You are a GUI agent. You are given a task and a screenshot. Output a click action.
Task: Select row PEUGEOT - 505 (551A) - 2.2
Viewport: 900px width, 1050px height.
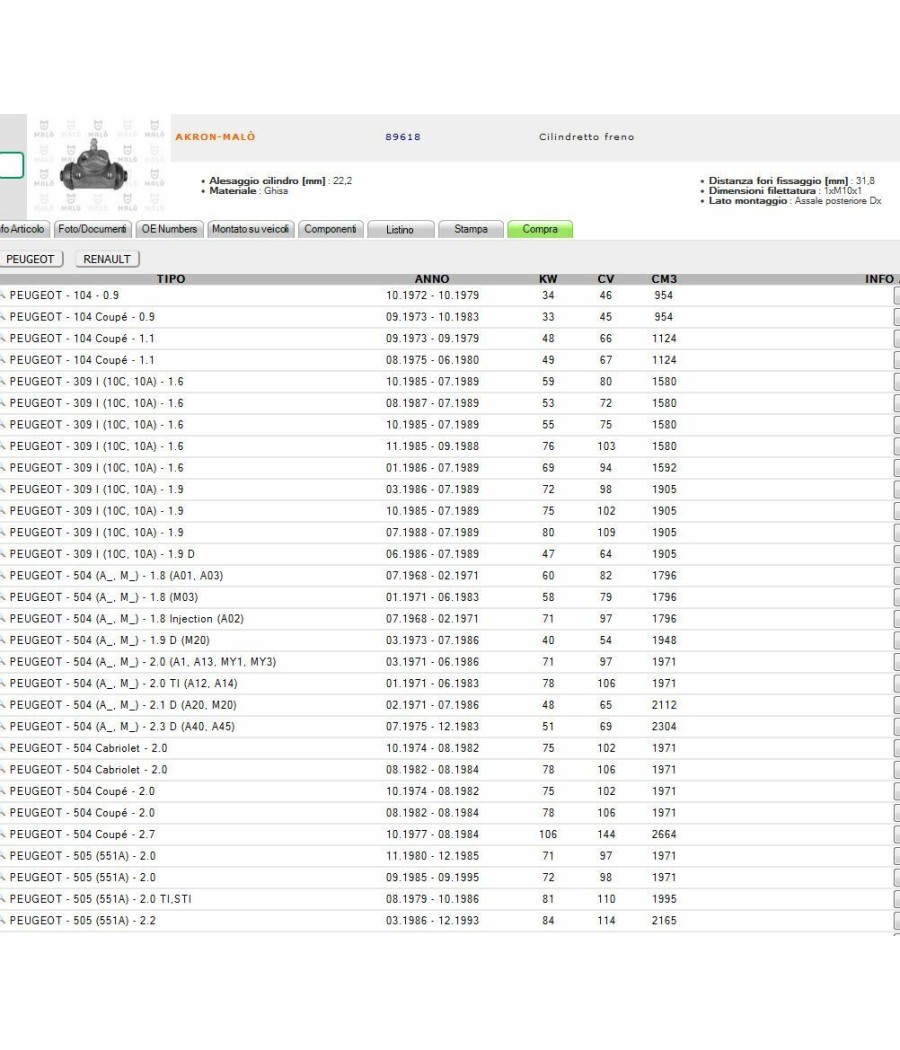pyautogui.click(x=450, y=920)
